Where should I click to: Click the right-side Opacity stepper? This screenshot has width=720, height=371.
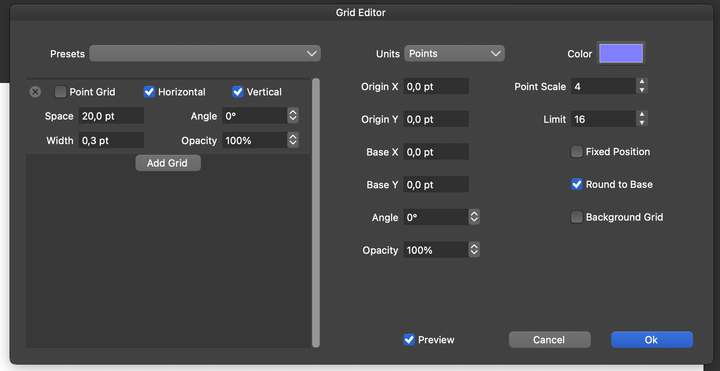[474, 249]
